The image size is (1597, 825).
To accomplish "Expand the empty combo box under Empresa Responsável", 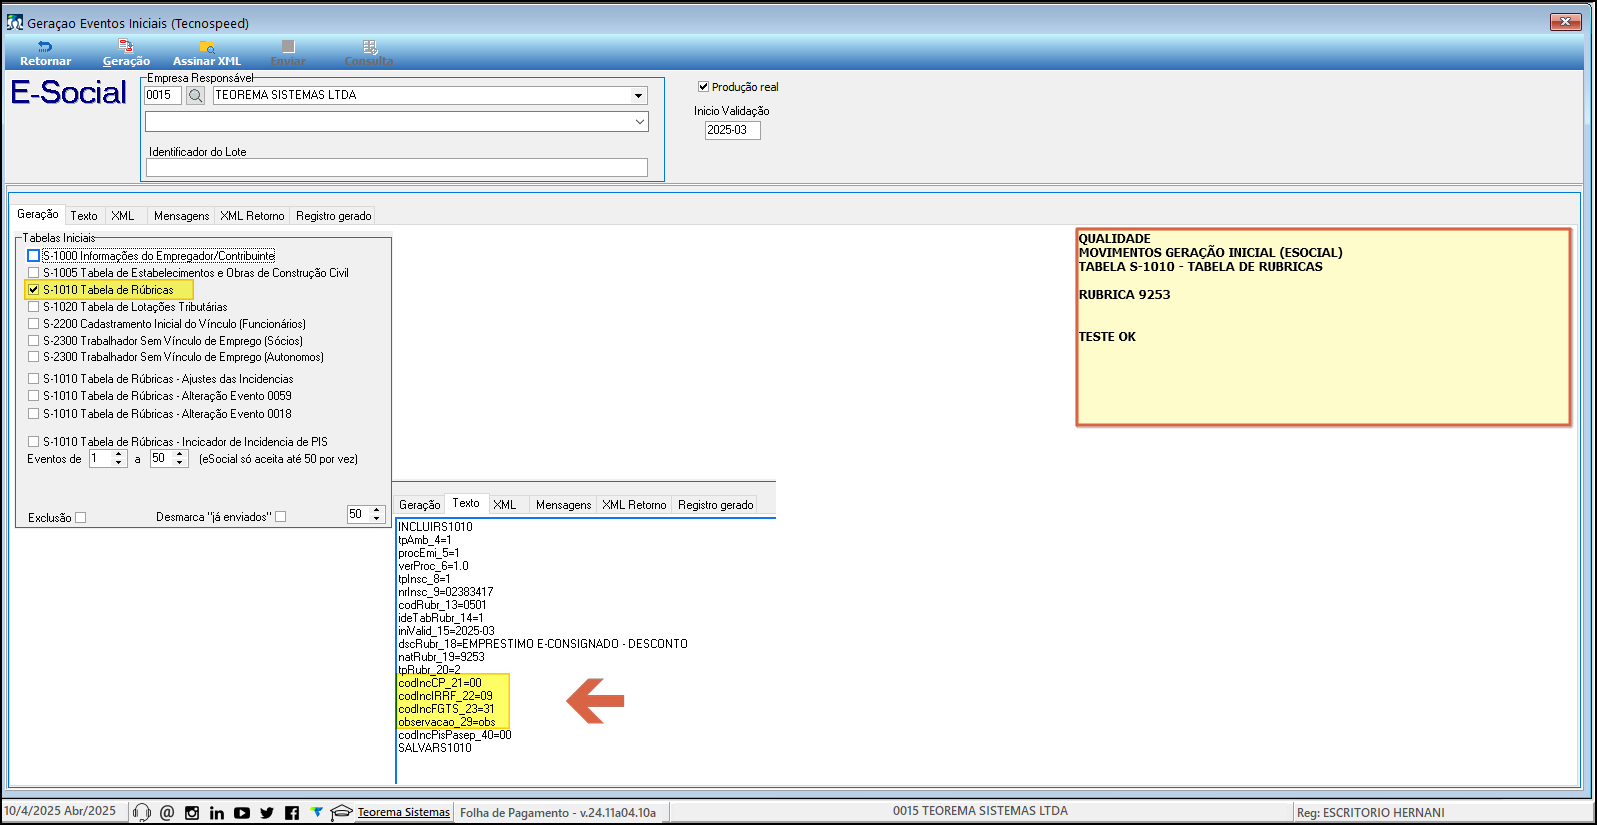I will (639, 122).
